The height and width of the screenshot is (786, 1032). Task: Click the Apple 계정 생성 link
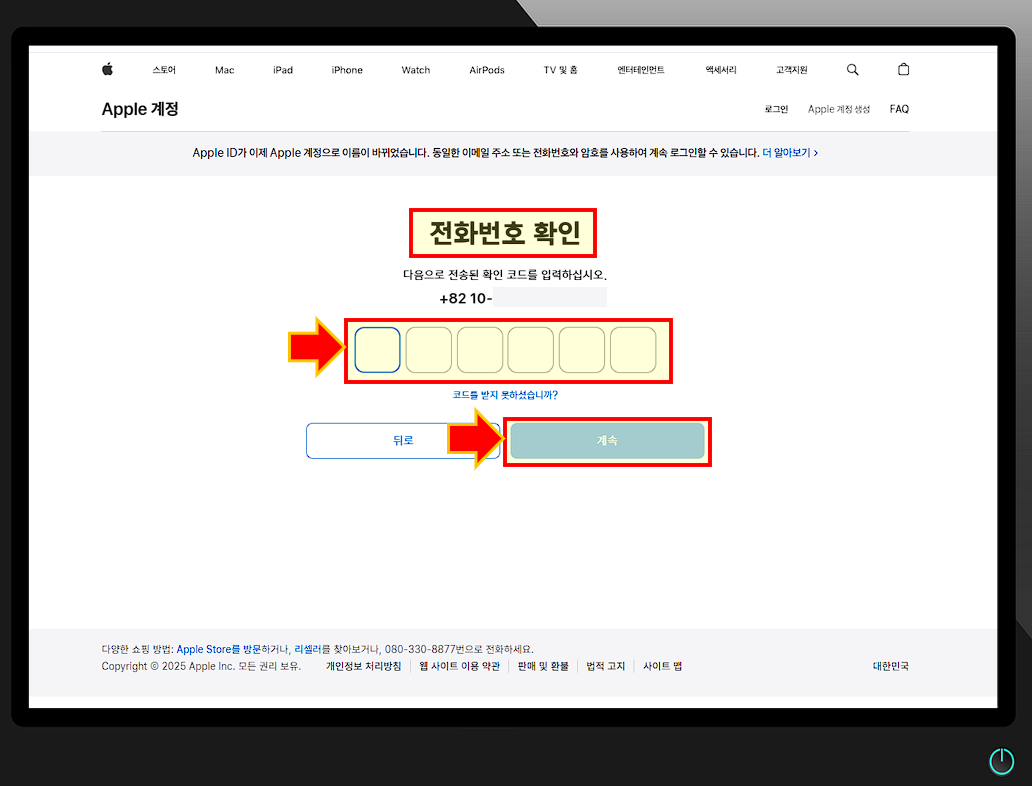coord(838,109)
